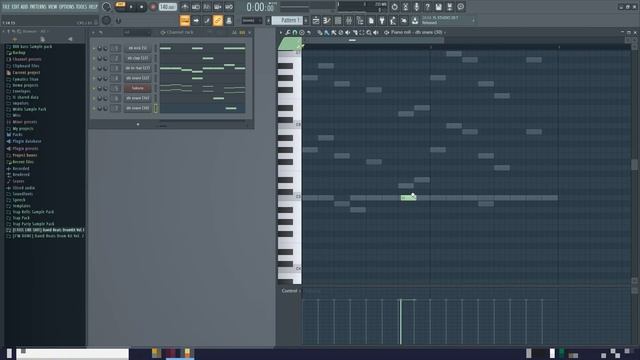Viewport: 640px width, 360px height.
Task: Click the microphone icon in top toolbar
Action: [416, 7]
